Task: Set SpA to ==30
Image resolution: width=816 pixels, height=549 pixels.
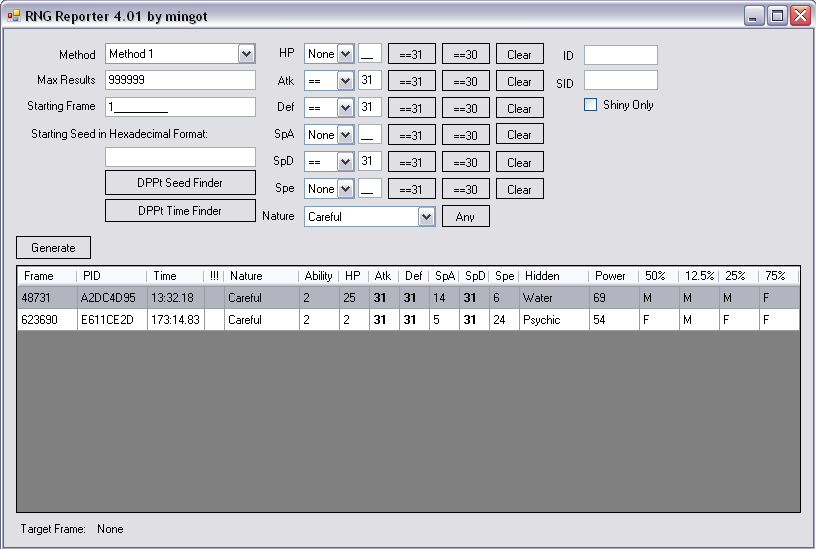Action: point(466,135)
